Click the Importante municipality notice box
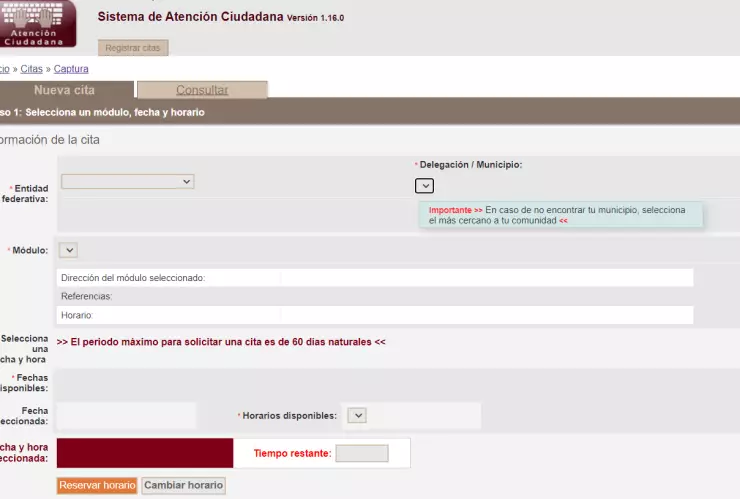The image size is (740, 499). (x=560, y=215)
